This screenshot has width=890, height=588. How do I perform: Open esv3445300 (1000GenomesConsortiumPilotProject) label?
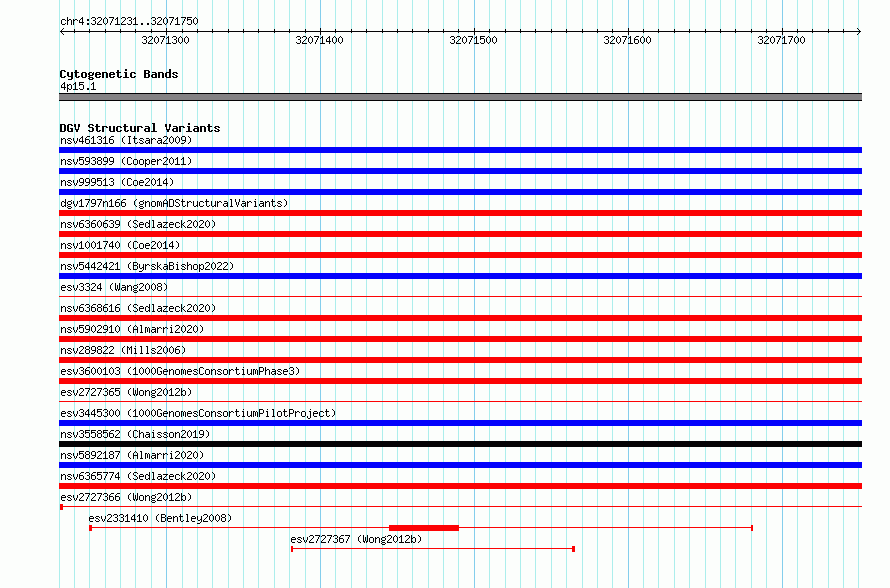tap(198, 413)
